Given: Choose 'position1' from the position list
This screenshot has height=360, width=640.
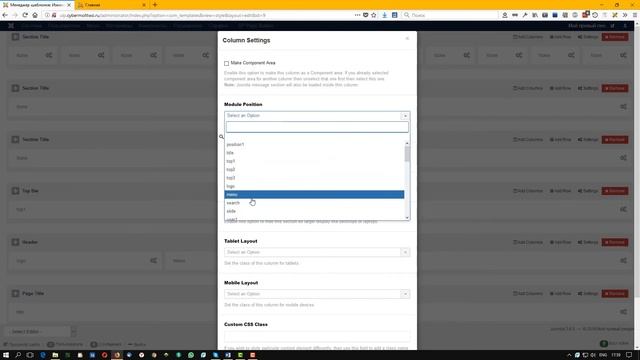Looking at the screenshot, I should coord(314,144).
